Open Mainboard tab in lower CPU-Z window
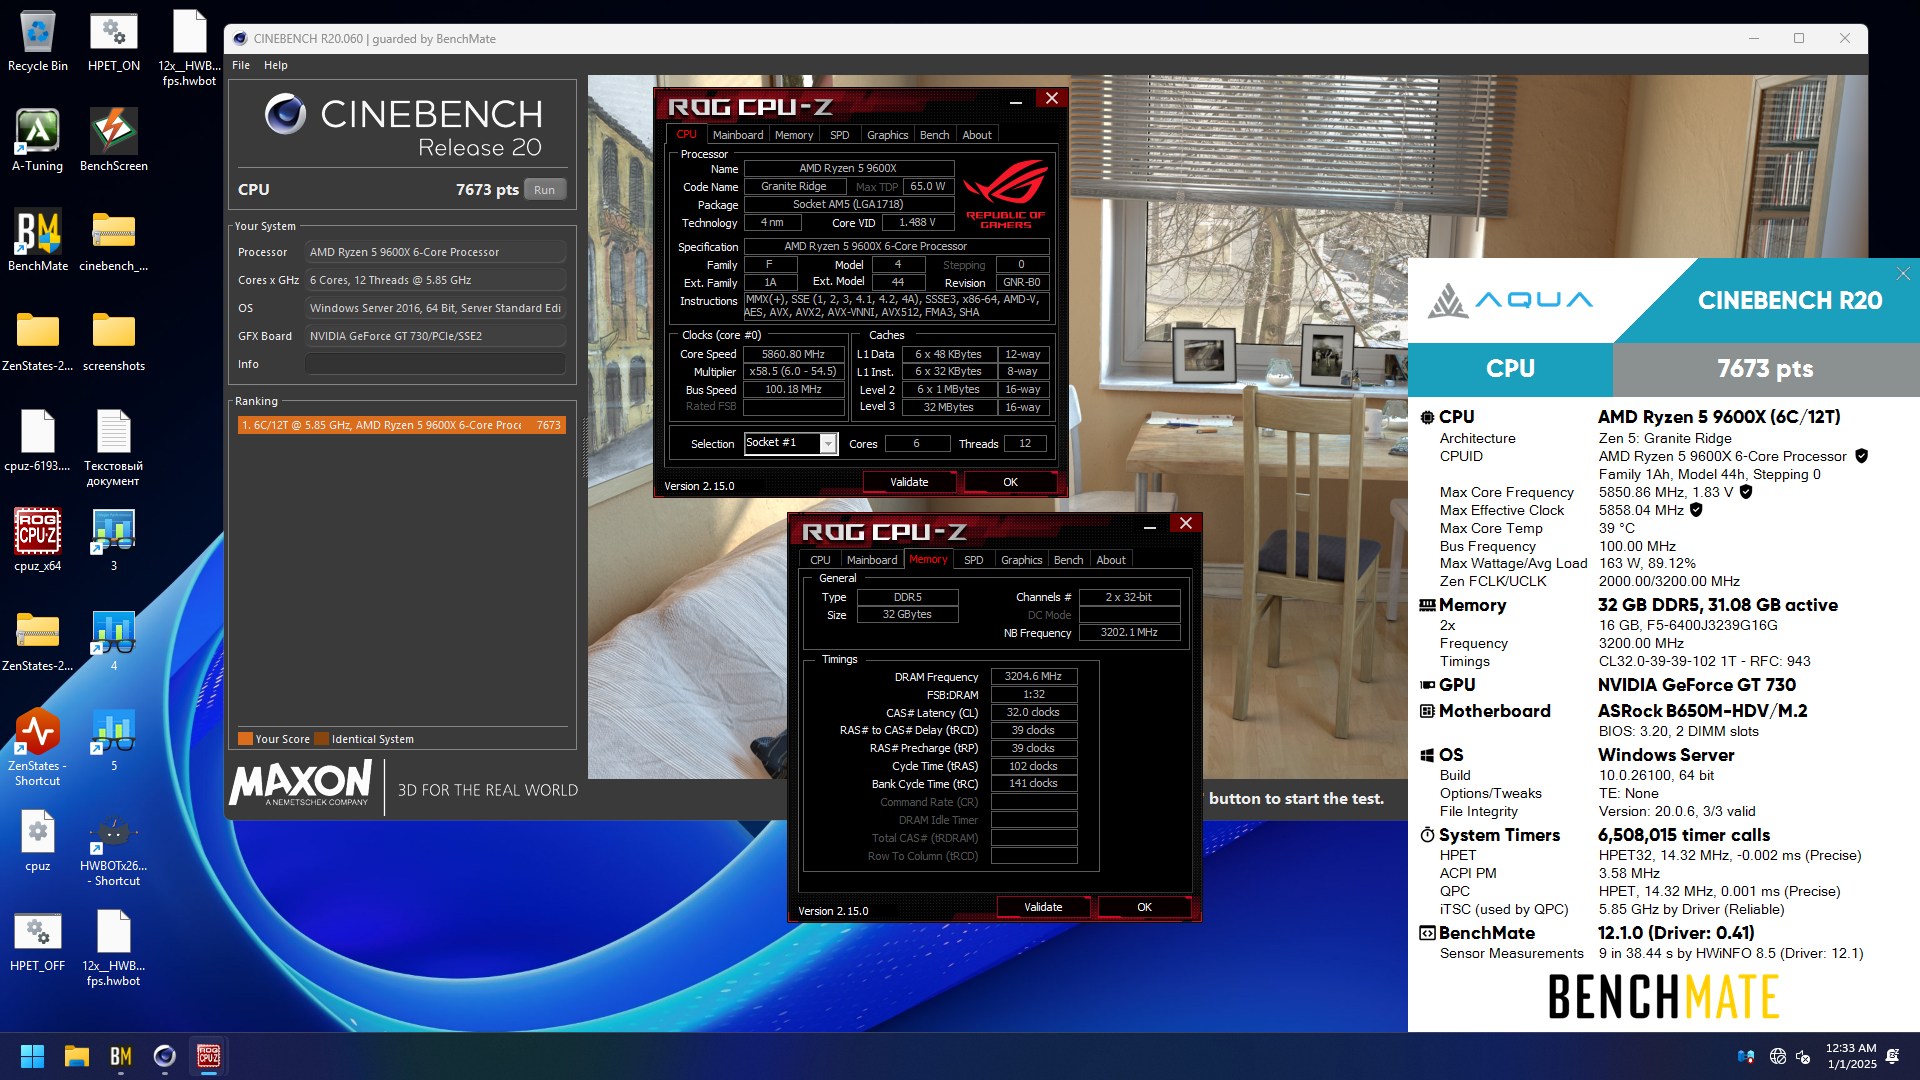 pos(872,560)
